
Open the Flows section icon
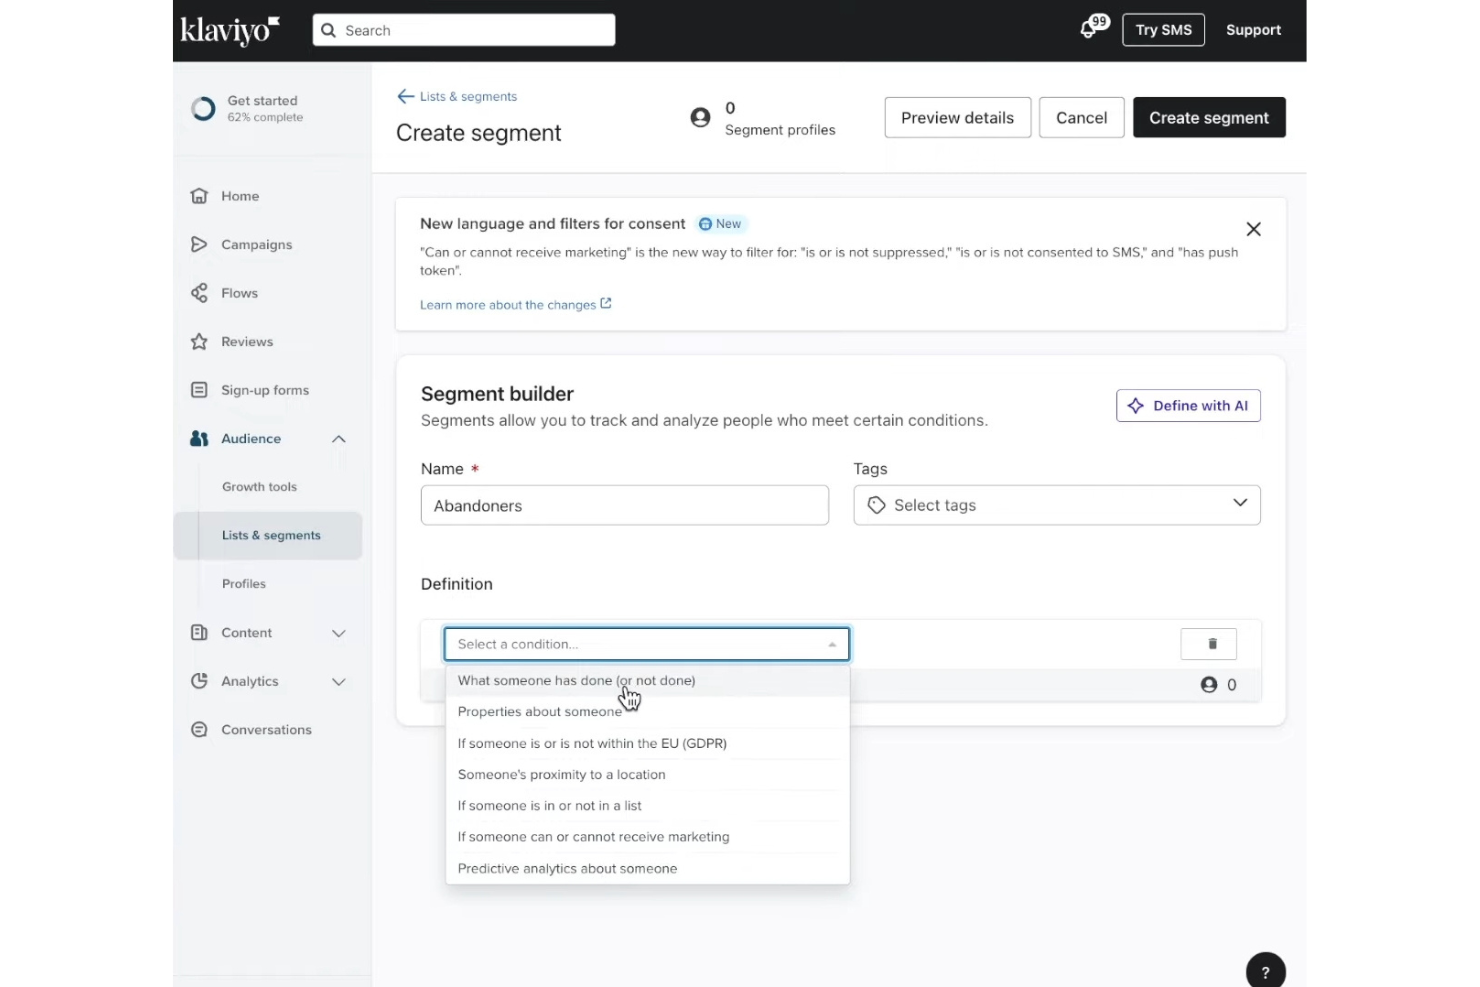(x=200, y=293)
